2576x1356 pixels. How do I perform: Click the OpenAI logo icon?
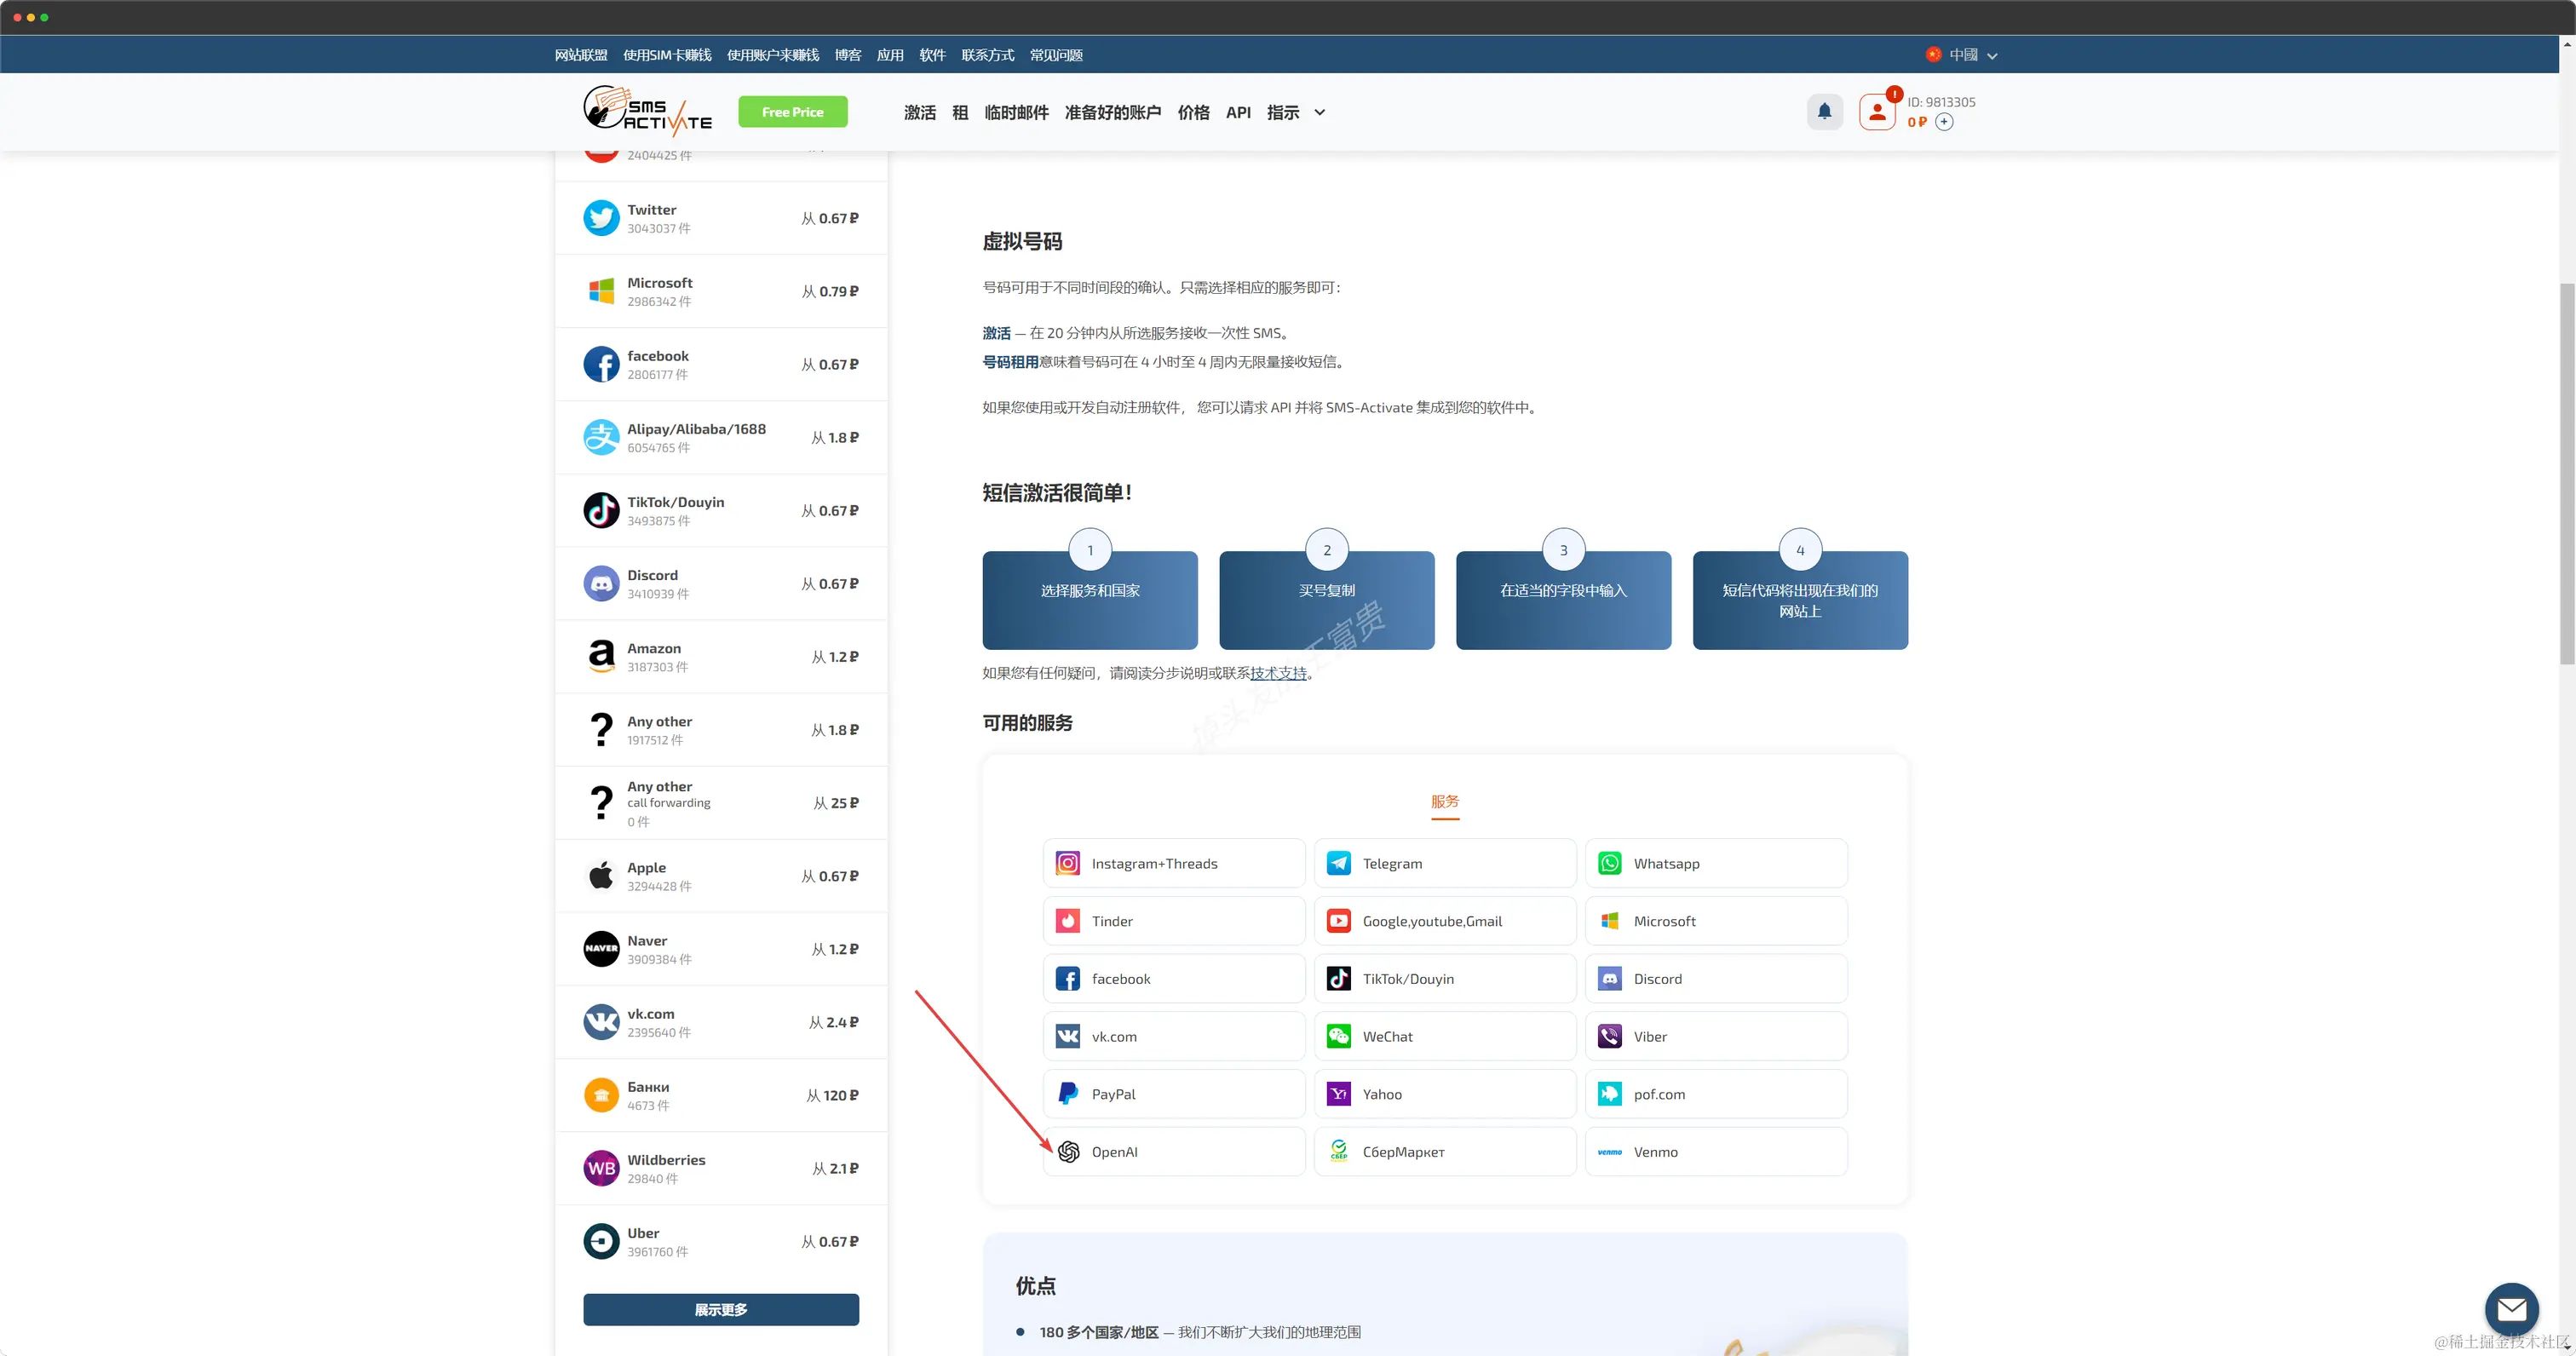point(1067,1152)
